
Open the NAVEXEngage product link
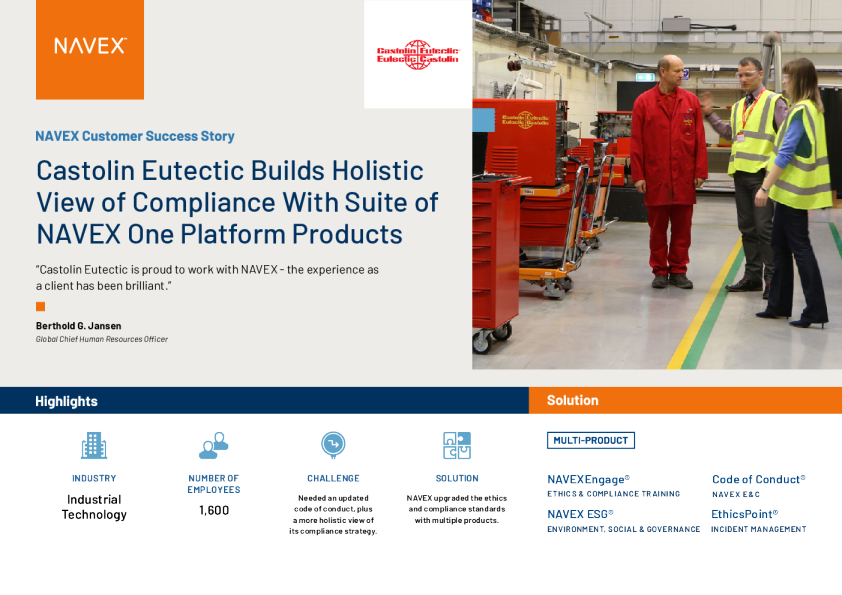(x=588, y=479)
